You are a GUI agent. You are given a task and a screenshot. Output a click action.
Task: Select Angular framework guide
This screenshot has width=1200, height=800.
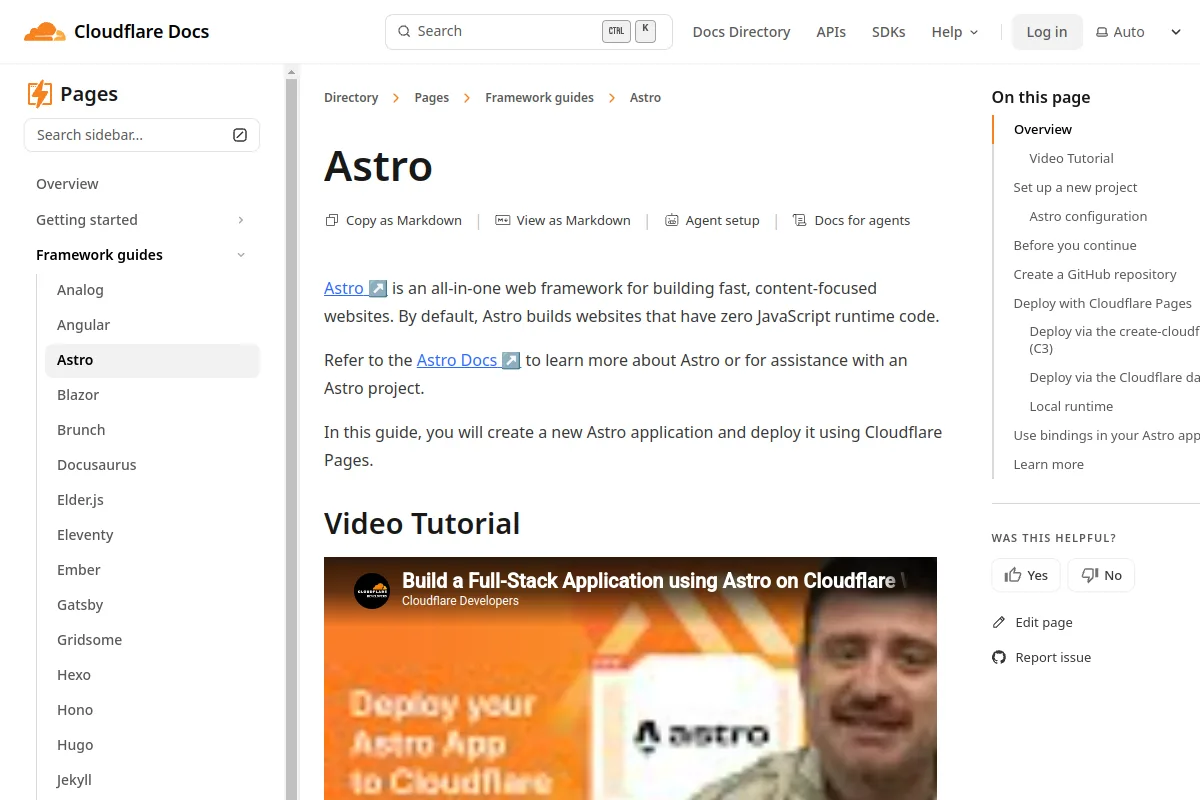coord(152,325)
